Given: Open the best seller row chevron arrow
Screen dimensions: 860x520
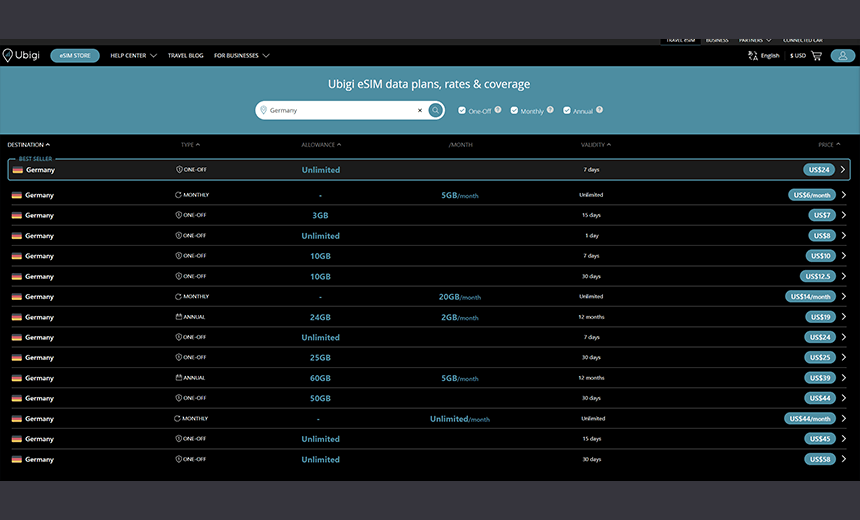Looking at the screenshot, I should coord(843,169).
